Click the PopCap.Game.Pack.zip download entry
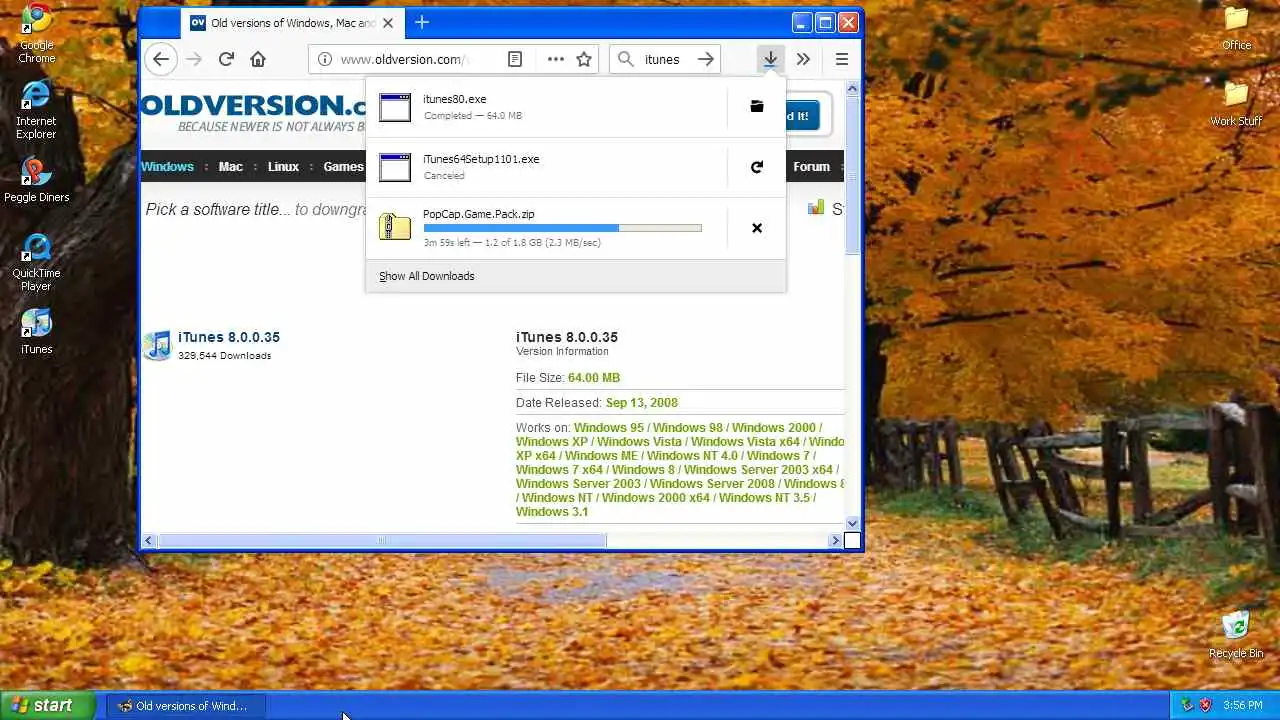The width and height of the screenshot is (1280, 720). (547, 228)
